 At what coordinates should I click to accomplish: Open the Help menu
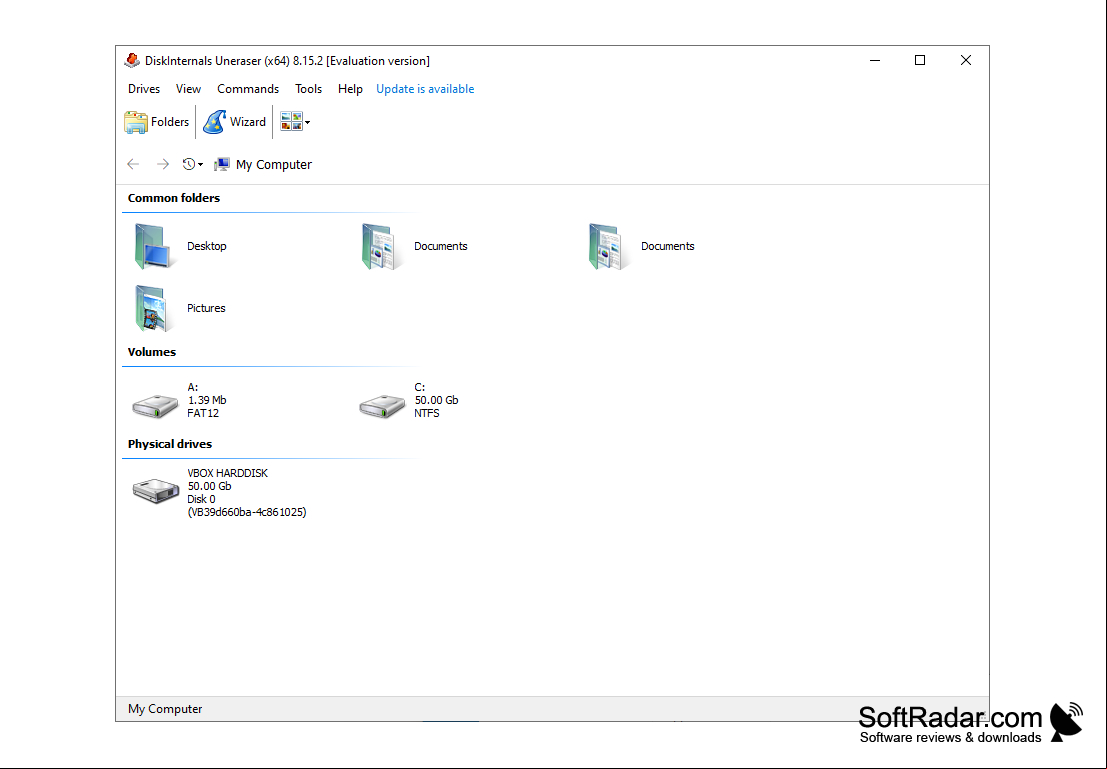tap(350, 89)
